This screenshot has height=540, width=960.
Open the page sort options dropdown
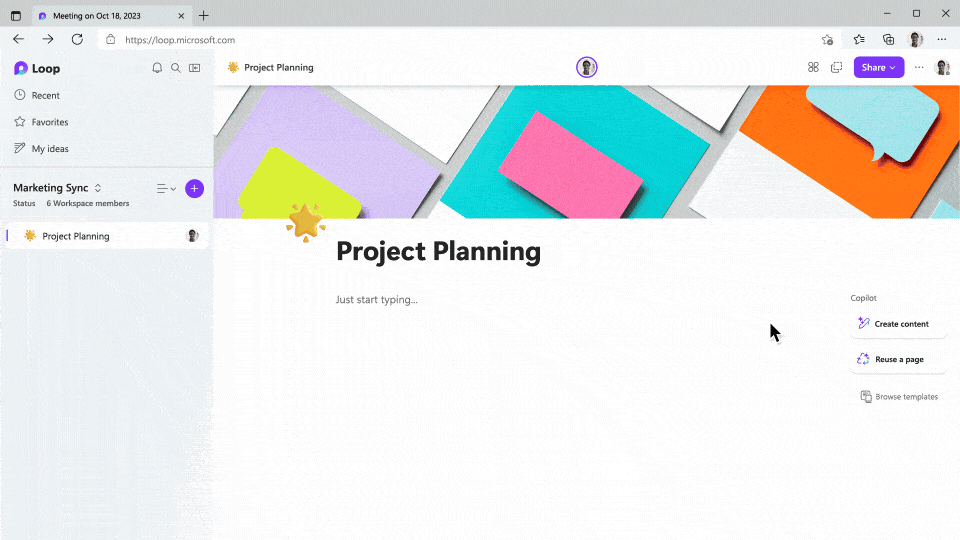click(x=166, y=189)
